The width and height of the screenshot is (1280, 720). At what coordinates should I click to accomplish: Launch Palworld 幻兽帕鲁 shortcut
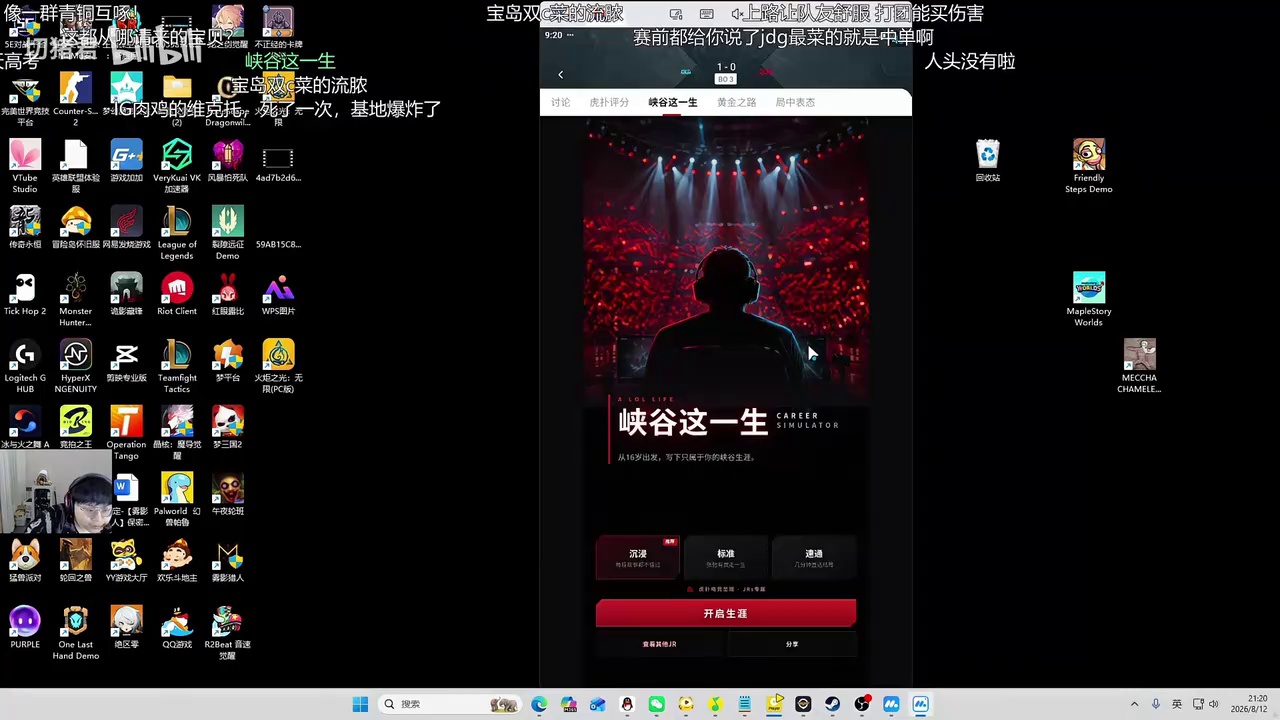[177, 499]
